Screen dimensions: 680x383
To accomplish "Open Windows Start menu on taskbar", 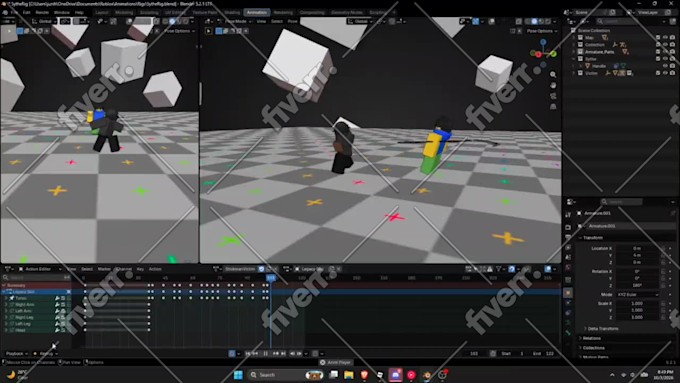I will [x=238, y=375].
